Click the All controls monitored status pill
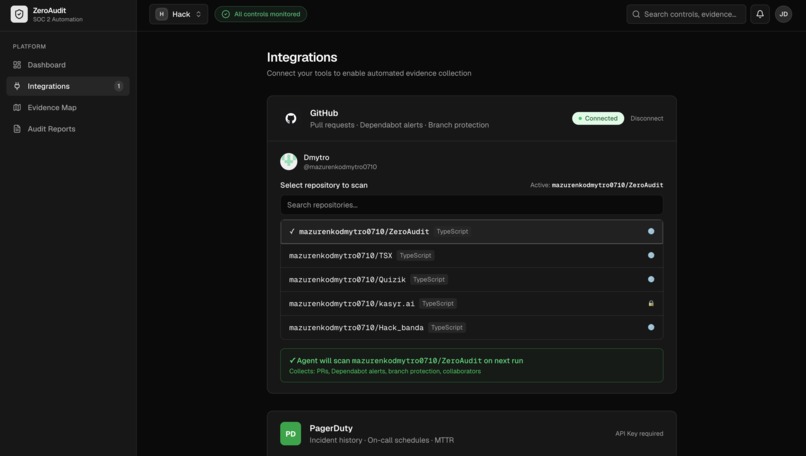The image size is (806, 456). click(x=261, y=14)
